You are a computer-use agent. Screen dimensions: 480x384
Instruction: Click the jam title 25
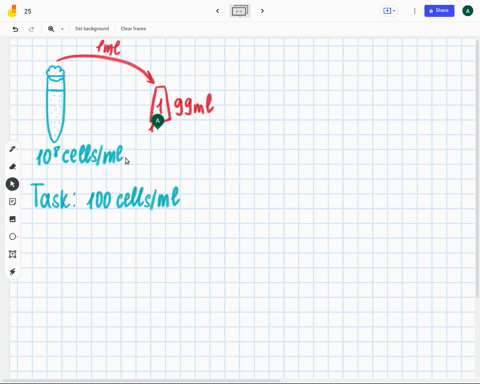28,11
